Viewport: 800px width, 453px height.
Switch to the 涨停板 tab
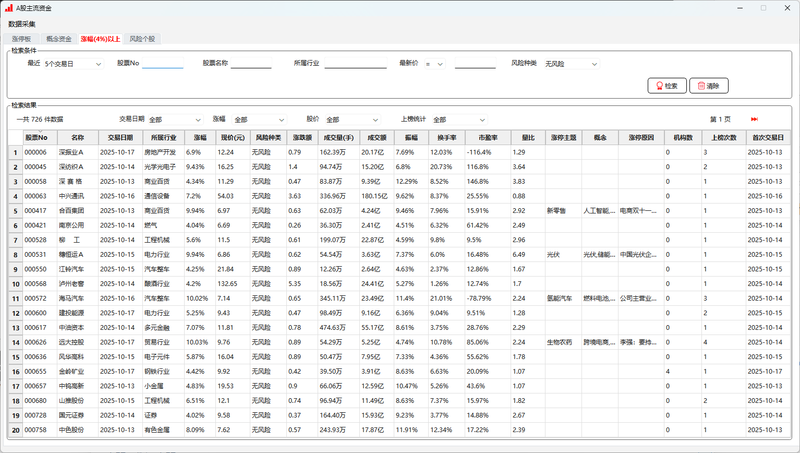21,39
